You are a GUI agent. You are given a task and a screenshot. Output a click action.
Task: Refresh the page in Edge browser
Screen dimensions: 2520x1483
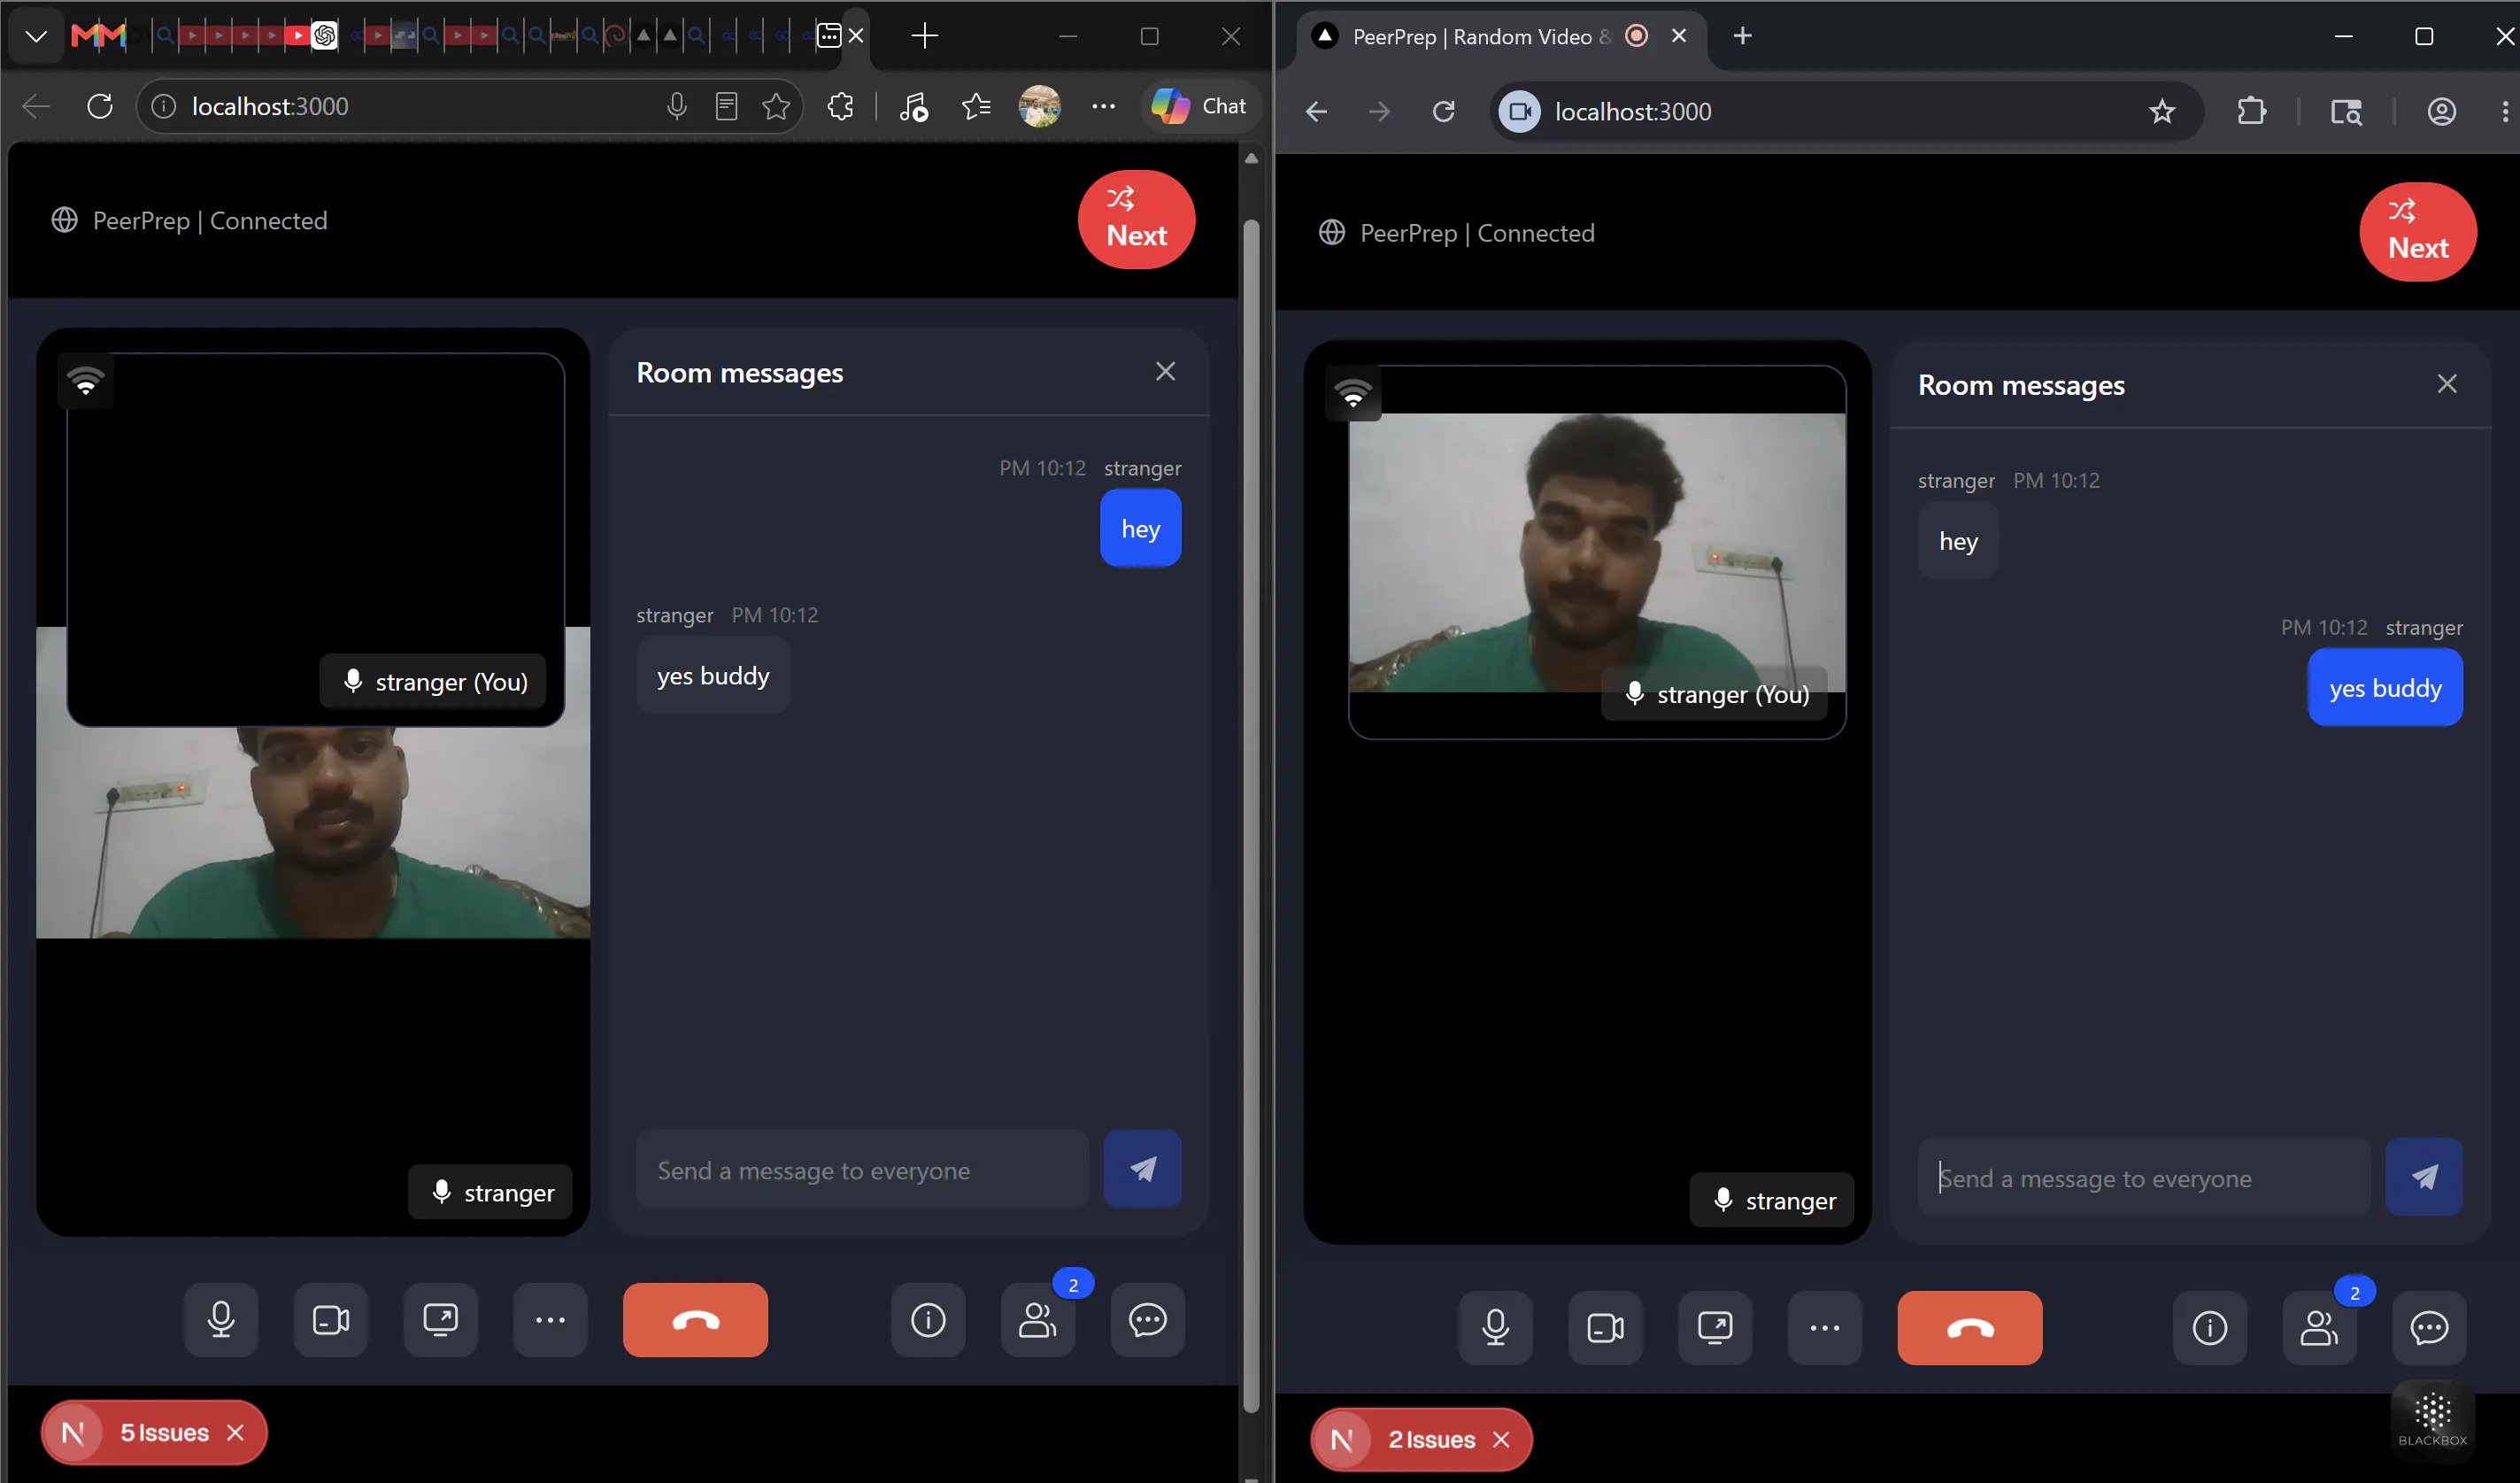(100, 106)
